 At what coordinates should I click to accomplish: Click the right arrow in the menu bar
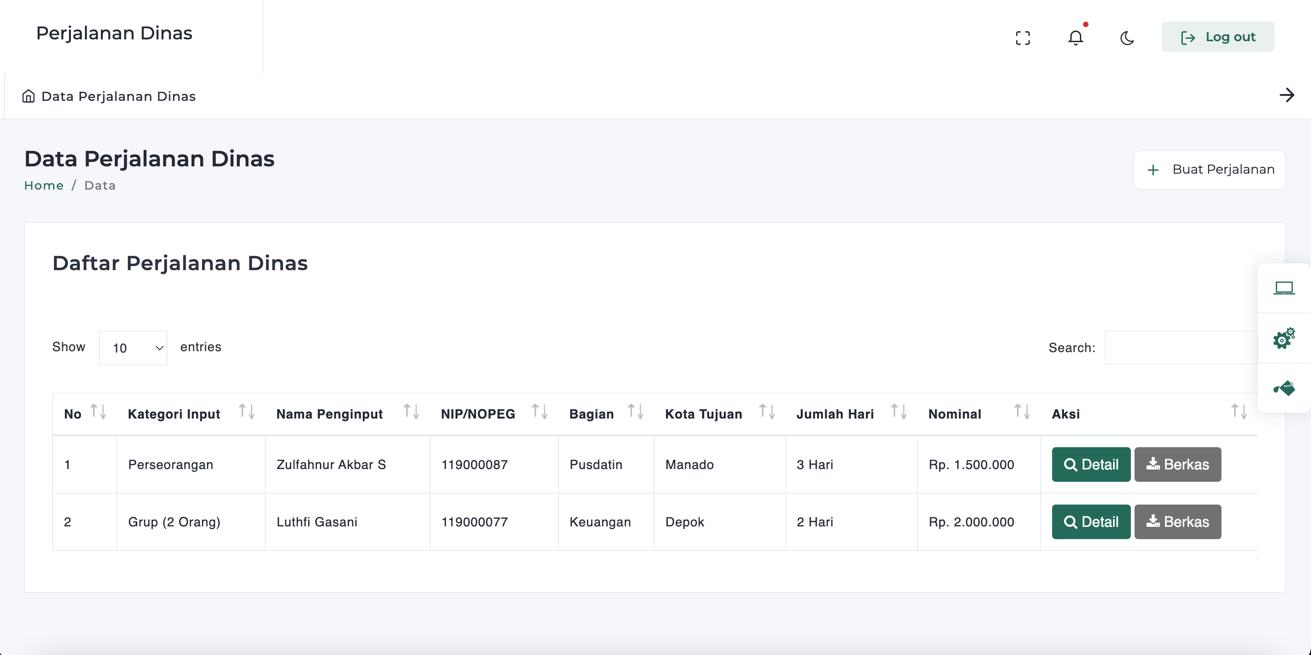[x=1286, y=95]
